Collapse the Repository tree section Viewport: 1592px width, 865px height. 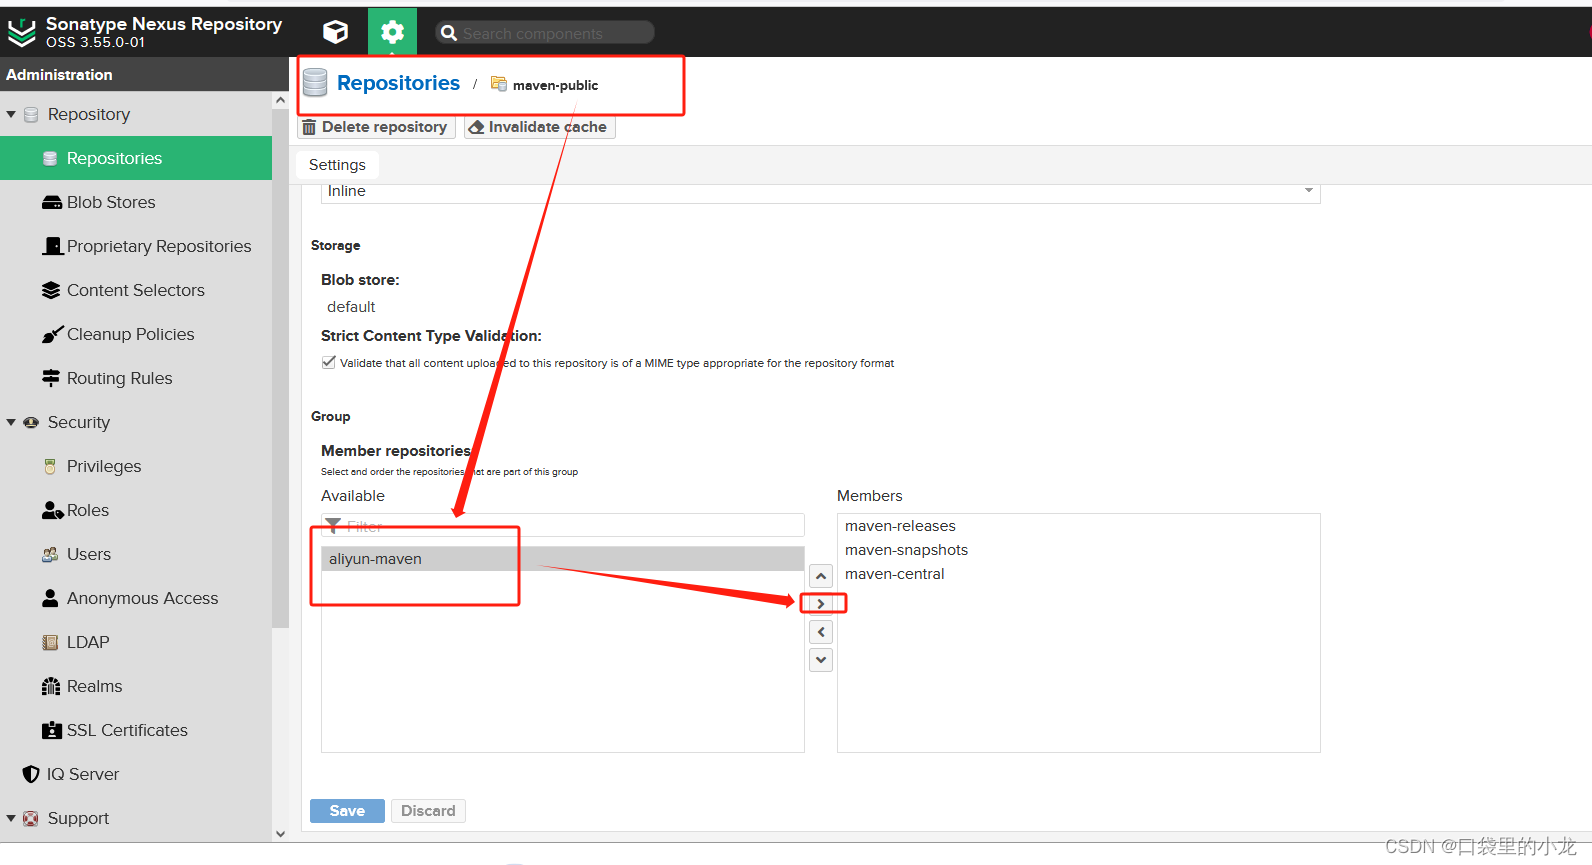11,114
